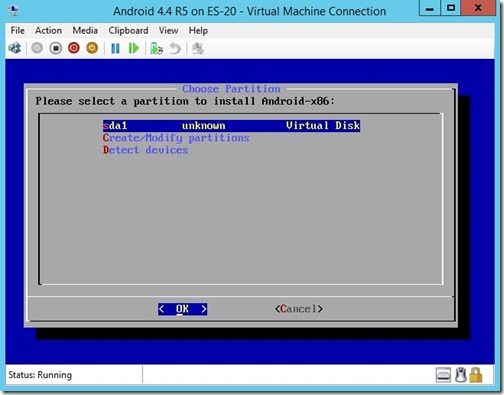Screen dimensions: 504x395
Task: Click the Enhanced session toolbar icon
Action: [x=198, y=49]
